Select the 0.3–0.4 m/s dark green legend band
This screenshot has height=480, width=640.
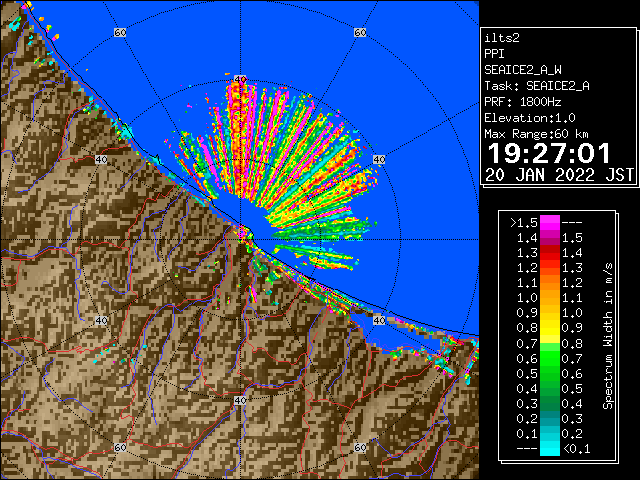550,403
